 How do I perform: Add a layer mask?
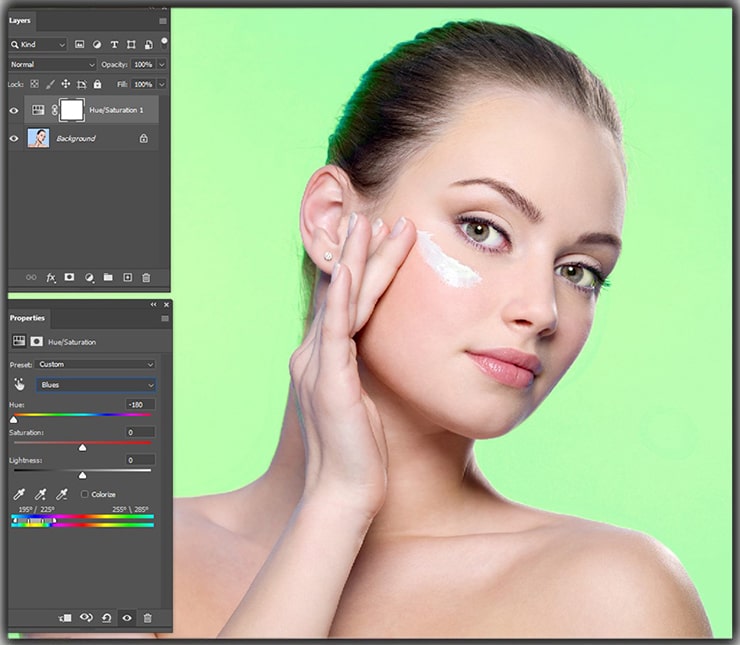(69, 277)
